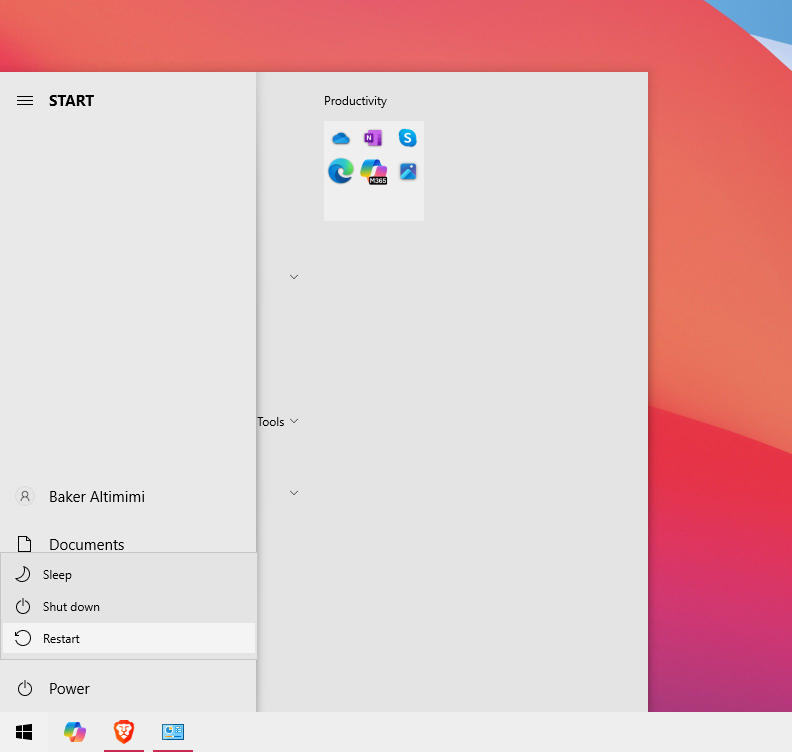Select Sleep from the power menu
Screen dimensions: 792x752
pyautogui.click(x=57, y=575)
